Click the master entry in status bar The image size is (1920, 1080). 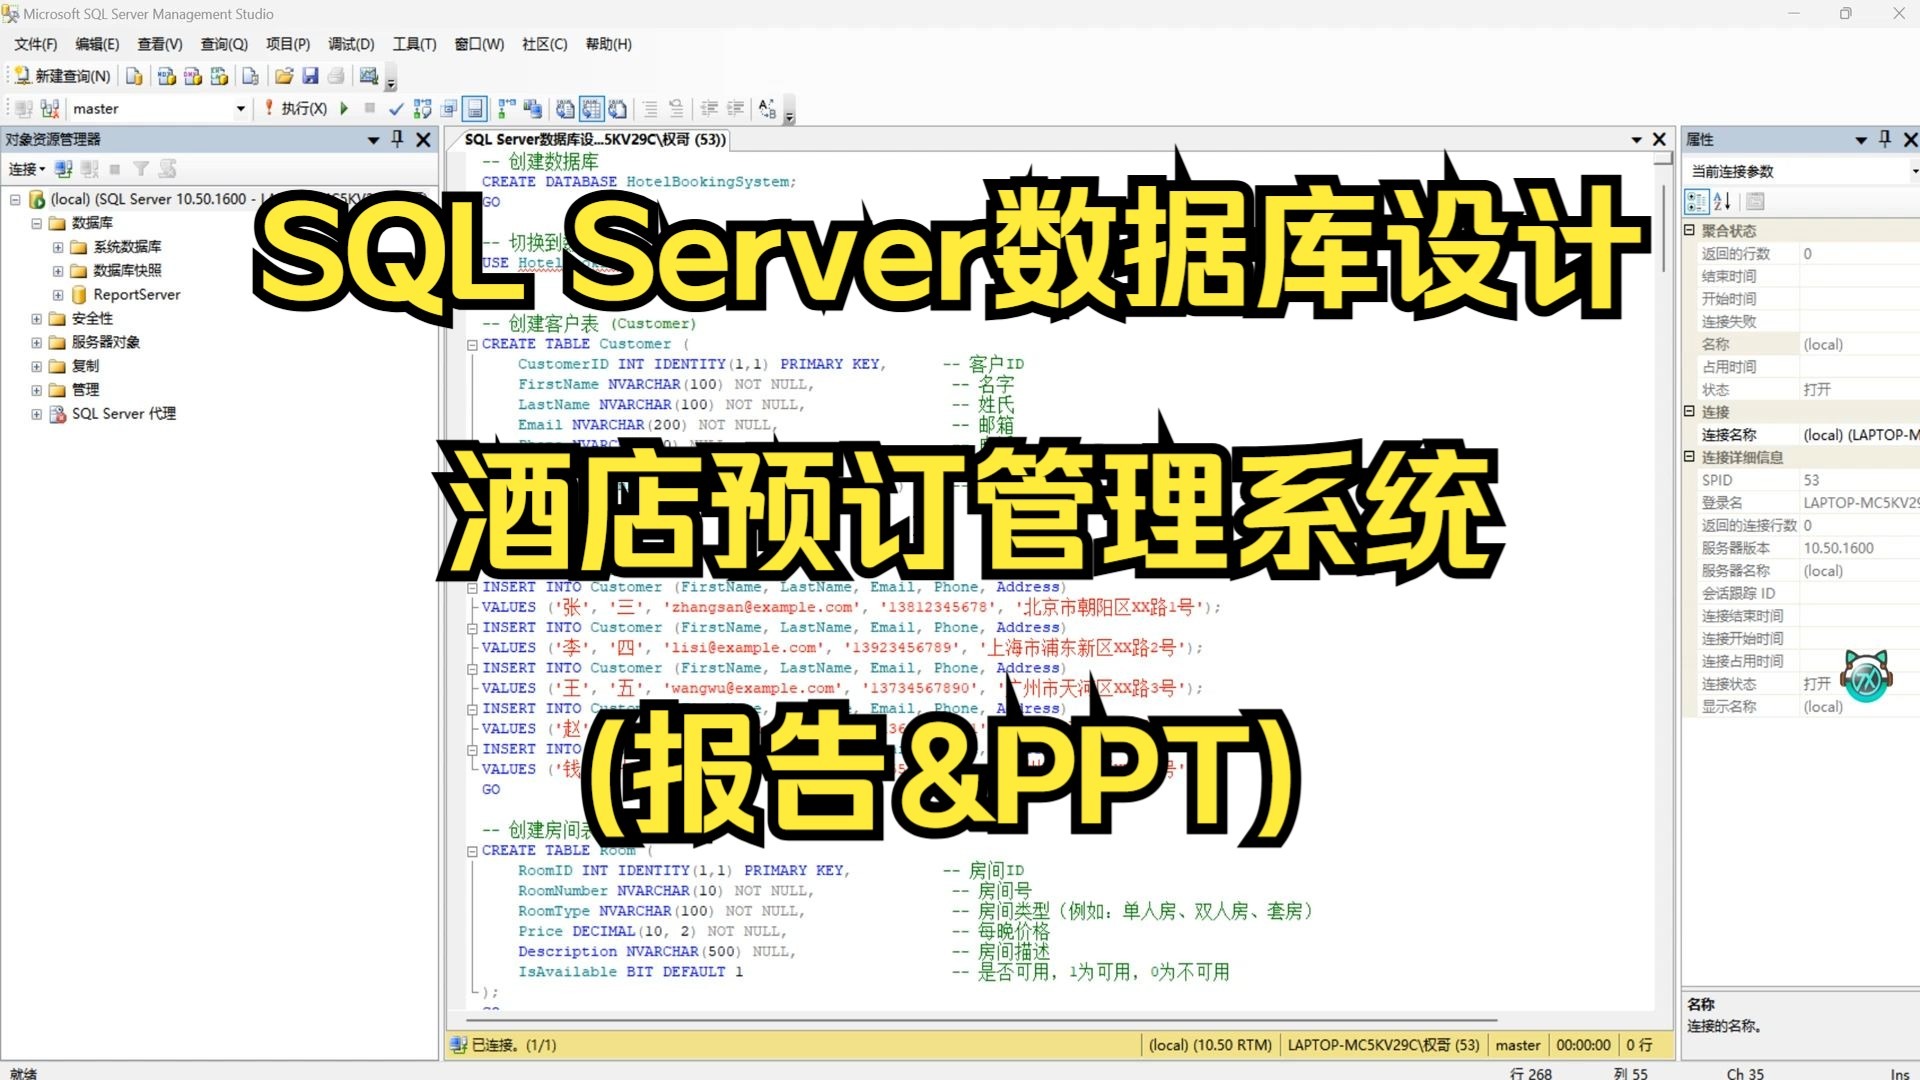pos(1517,1045)
